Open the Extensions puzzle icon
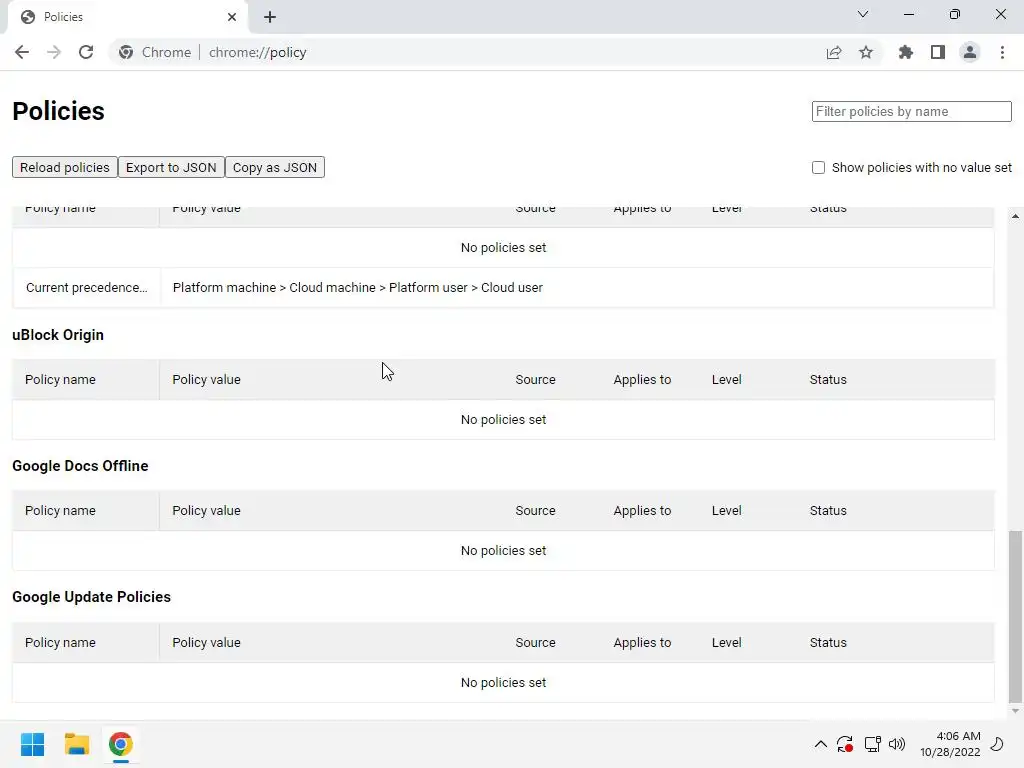1024x768 pixels. [905, 52]
